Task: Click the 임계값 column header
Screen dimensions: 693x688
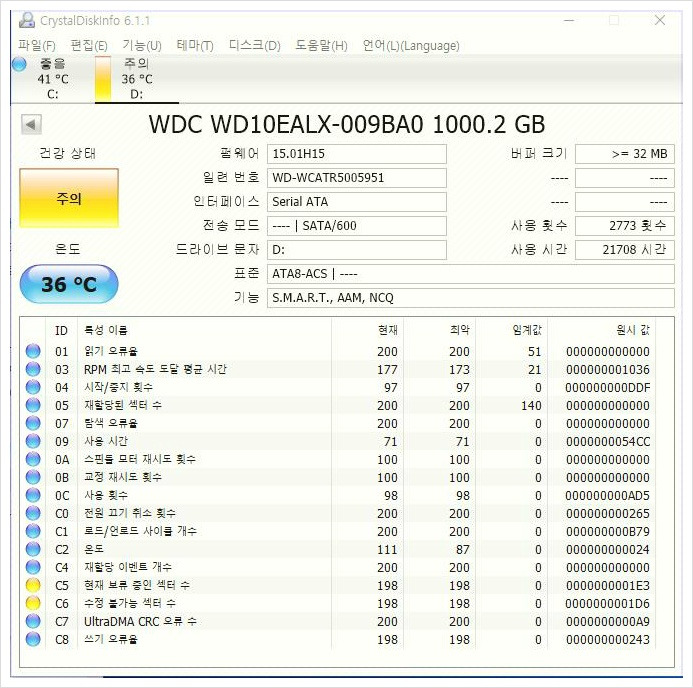Action: point(511,330)
